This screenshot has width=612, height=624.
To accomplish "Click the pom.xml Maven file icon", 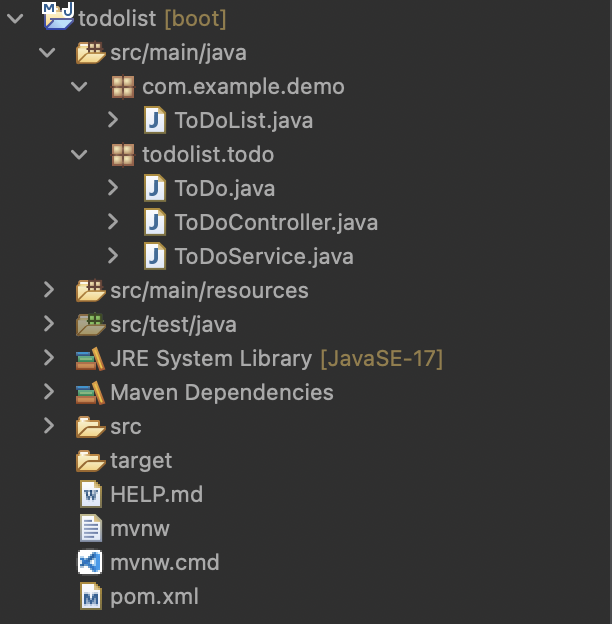I will click(x=91, y=596).
